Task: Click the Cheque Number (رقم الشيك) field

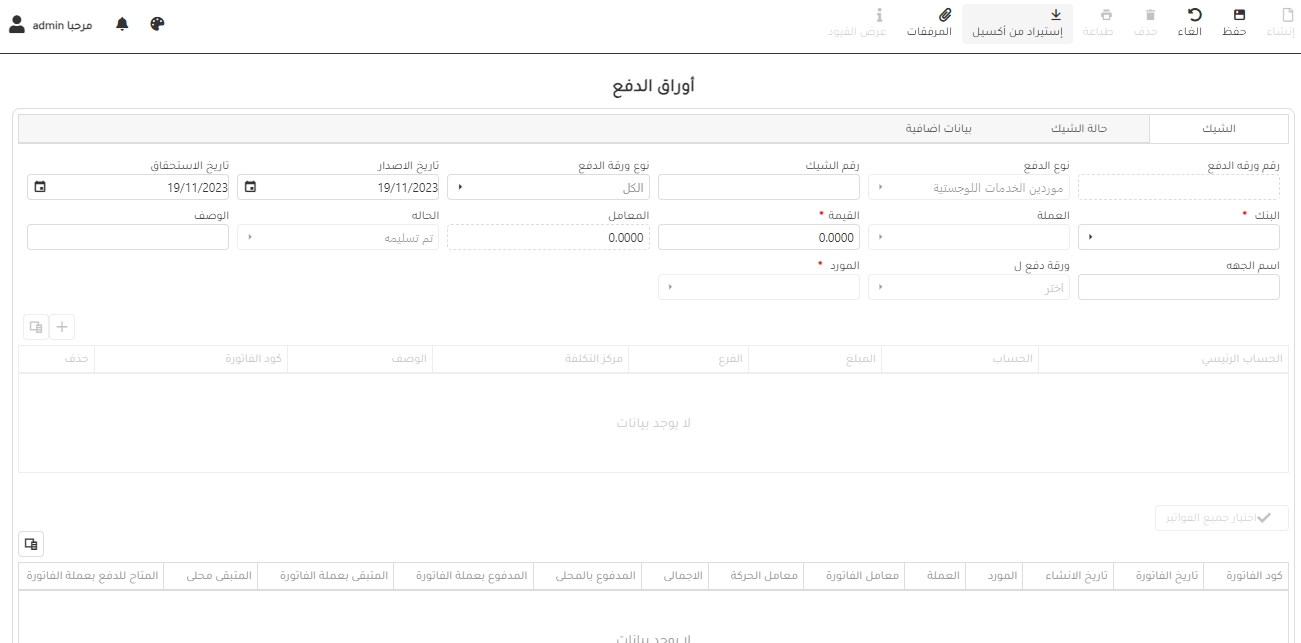Action: point(758,187)
